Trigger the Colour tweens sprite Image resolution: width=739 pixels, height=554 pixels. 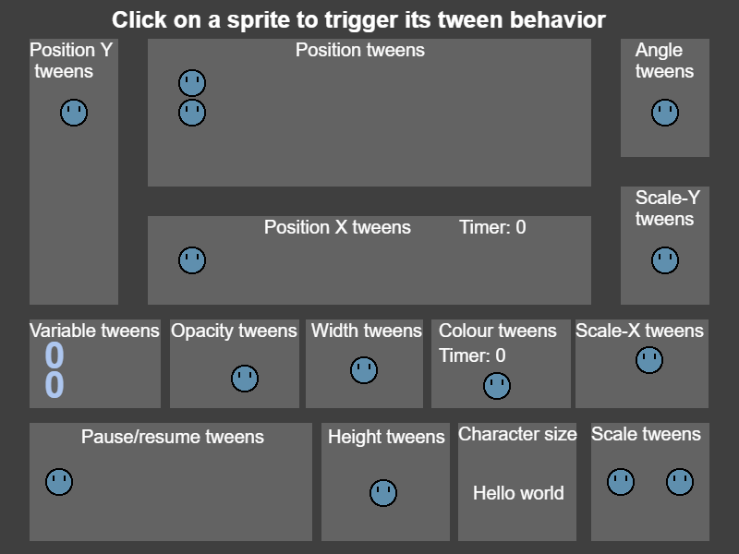497,385
